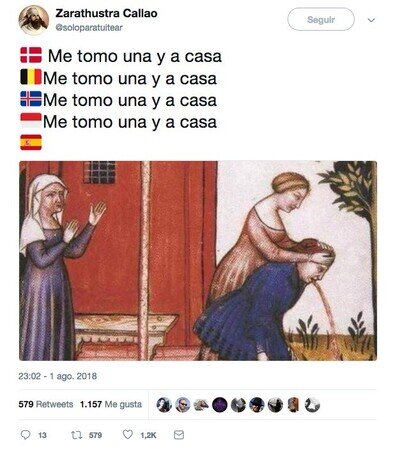Expand tweet options chevron next to Seguir
The height and width of the screenshot is (454, 400).
pos(371,20)
